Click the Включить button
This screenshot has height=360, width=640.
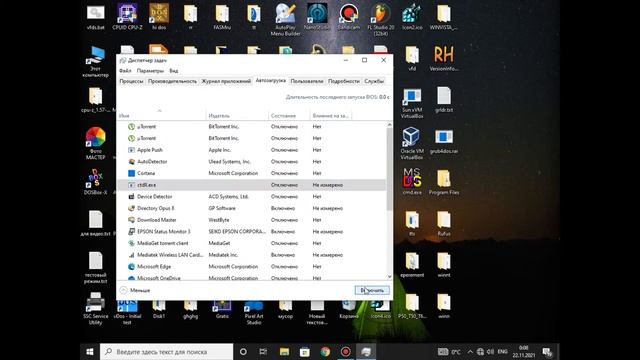pyautogui.click(x=372, y=290)
